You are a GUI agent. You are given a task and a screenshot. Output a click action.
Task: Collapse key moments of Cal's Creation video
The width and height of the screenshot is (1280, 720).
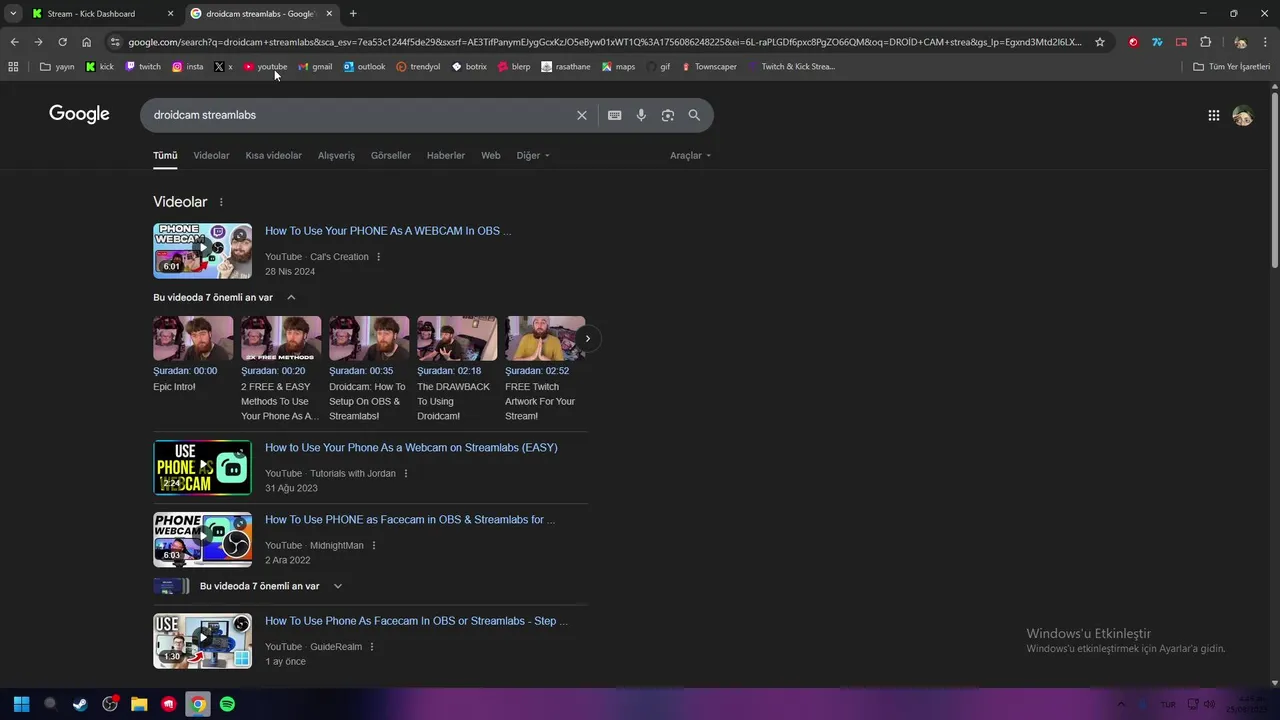[291, 298]
